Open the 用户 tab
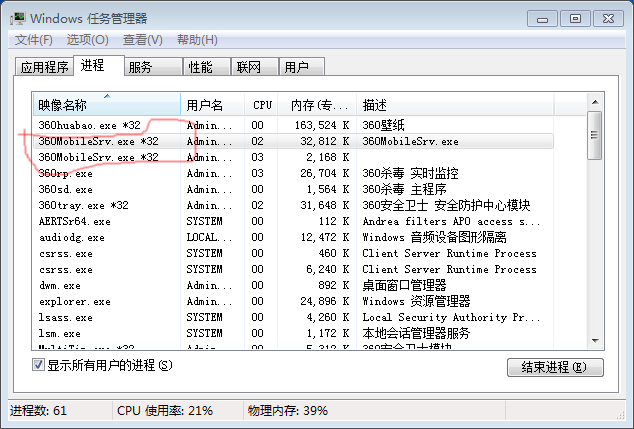The height and width of the screenshot is (429, 634). [302, 67]
